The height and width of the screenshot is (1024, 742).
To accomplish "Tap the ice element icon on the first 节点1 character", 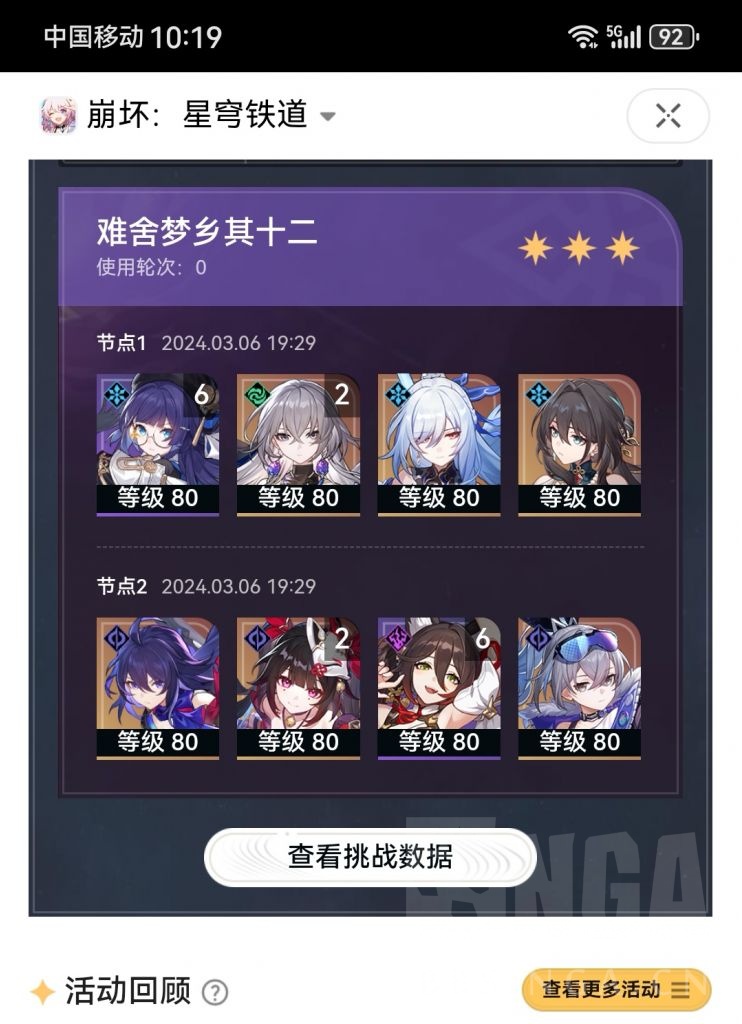I will coord(116,394).
